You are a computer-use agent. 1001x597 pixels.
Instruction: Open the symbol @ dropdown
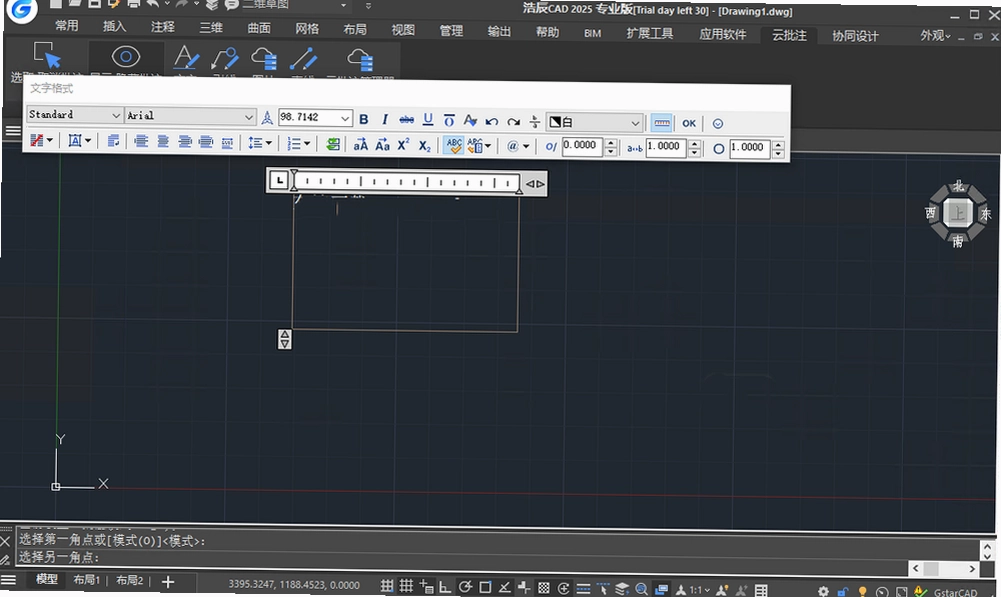click(518, 146)
